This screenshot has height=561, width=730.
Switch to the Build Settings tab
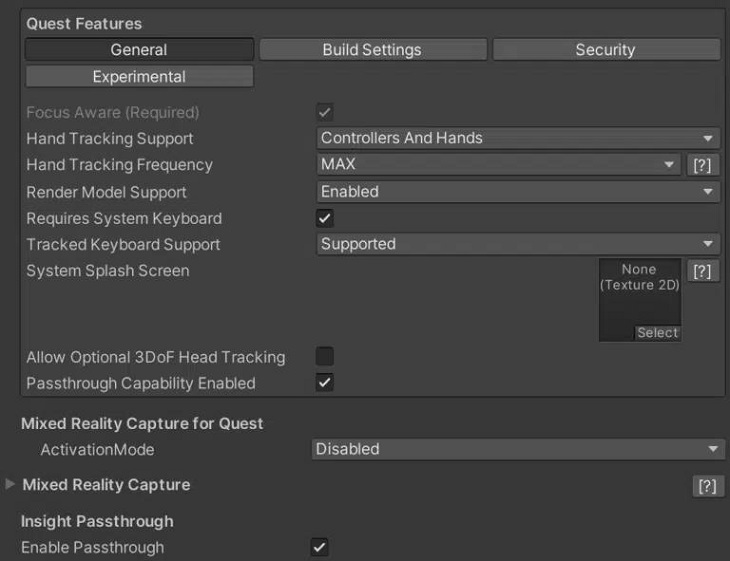[x=372, y=50]
